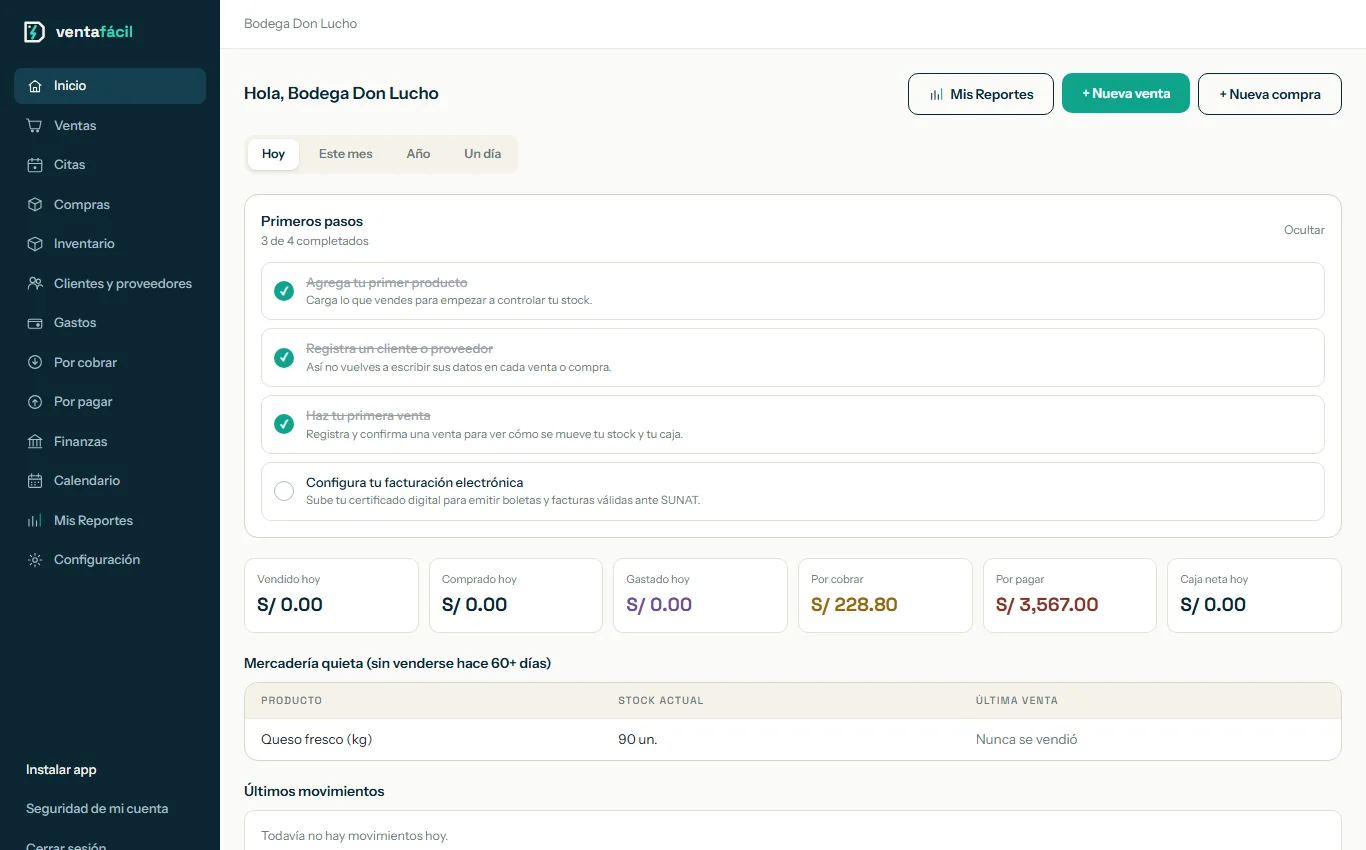Switch to the Este mes tab

click(346, 154)
